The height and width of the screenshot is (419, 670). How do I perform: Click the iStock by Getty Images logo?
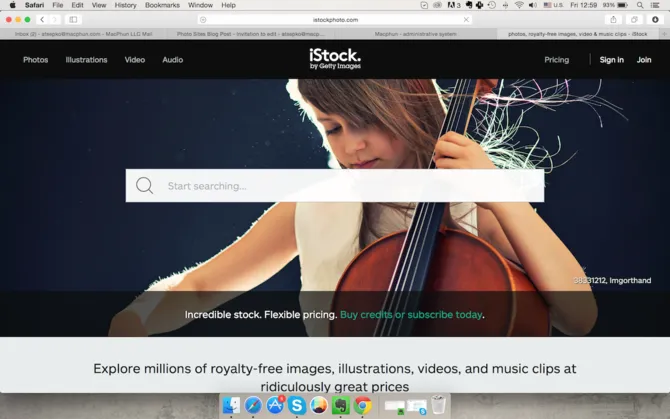pyautogui.click(x=334, y=60)
